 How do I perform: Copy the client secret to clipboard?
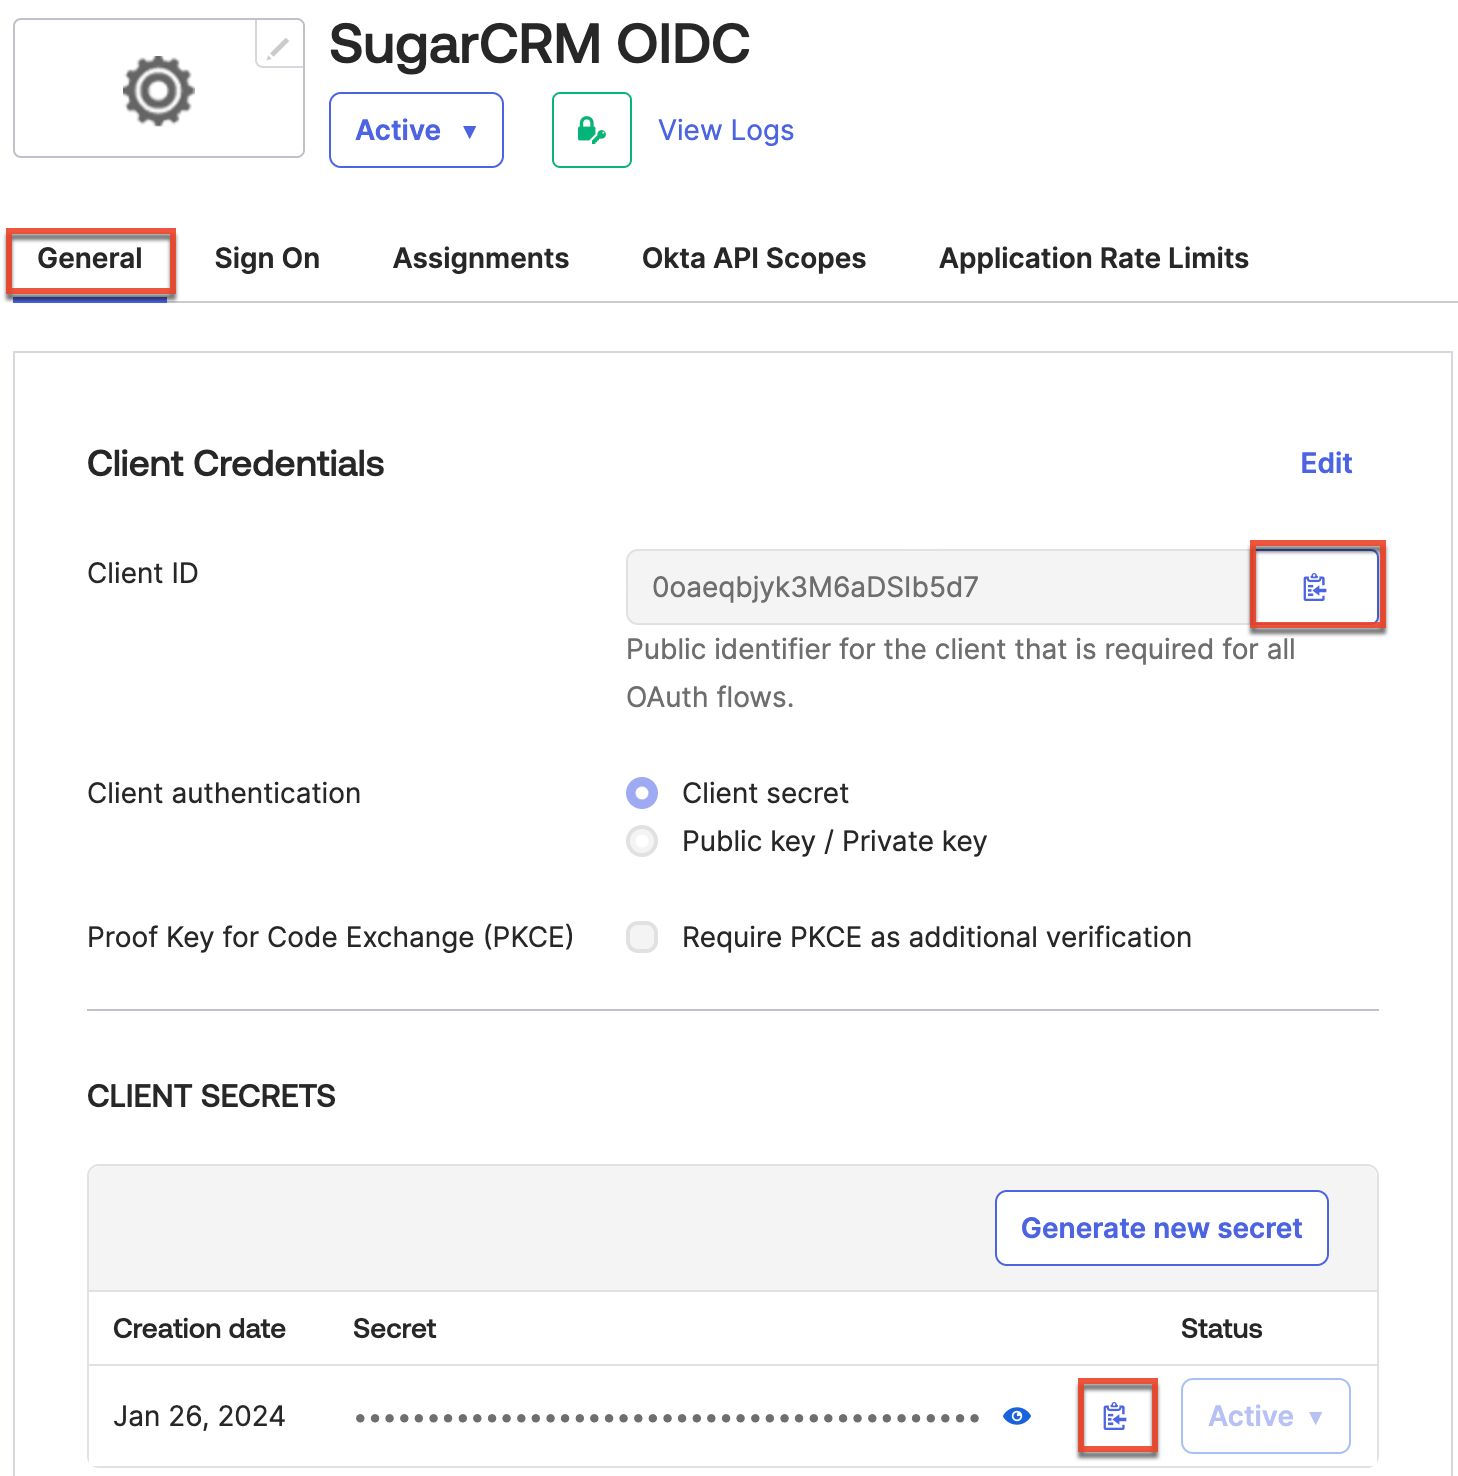point(1117,1415)
